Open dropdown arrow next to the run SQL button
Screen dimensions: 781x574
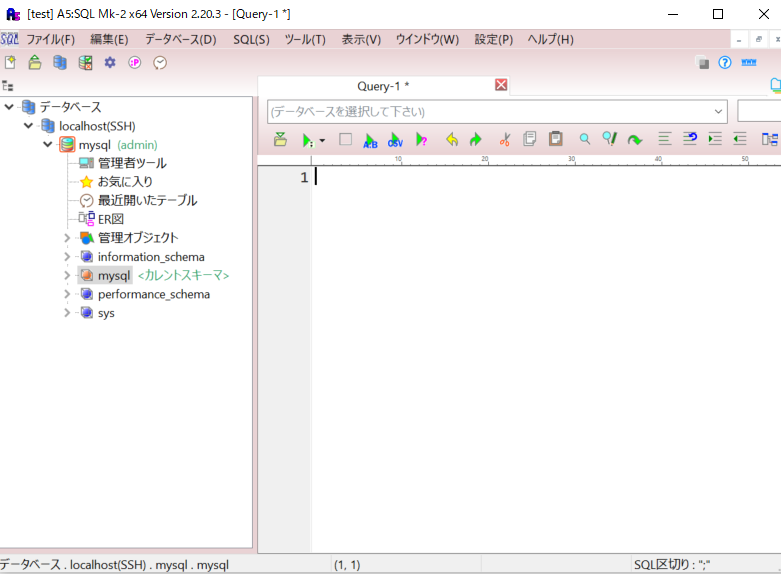[322, 141]
